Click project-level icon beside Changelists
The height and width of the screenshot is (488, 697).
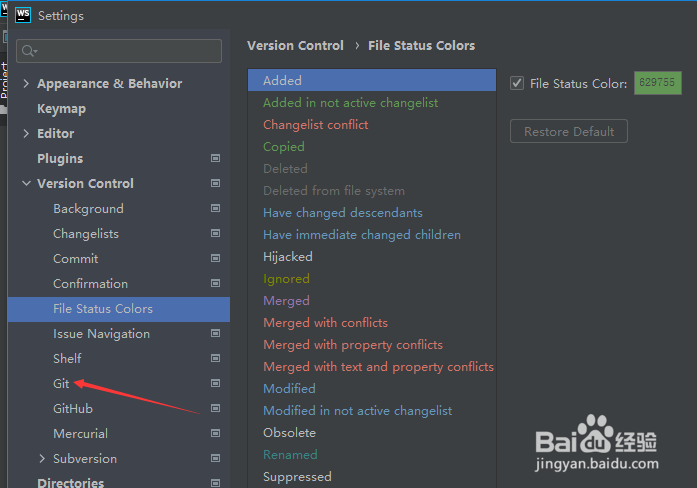(x=216, y=233)
